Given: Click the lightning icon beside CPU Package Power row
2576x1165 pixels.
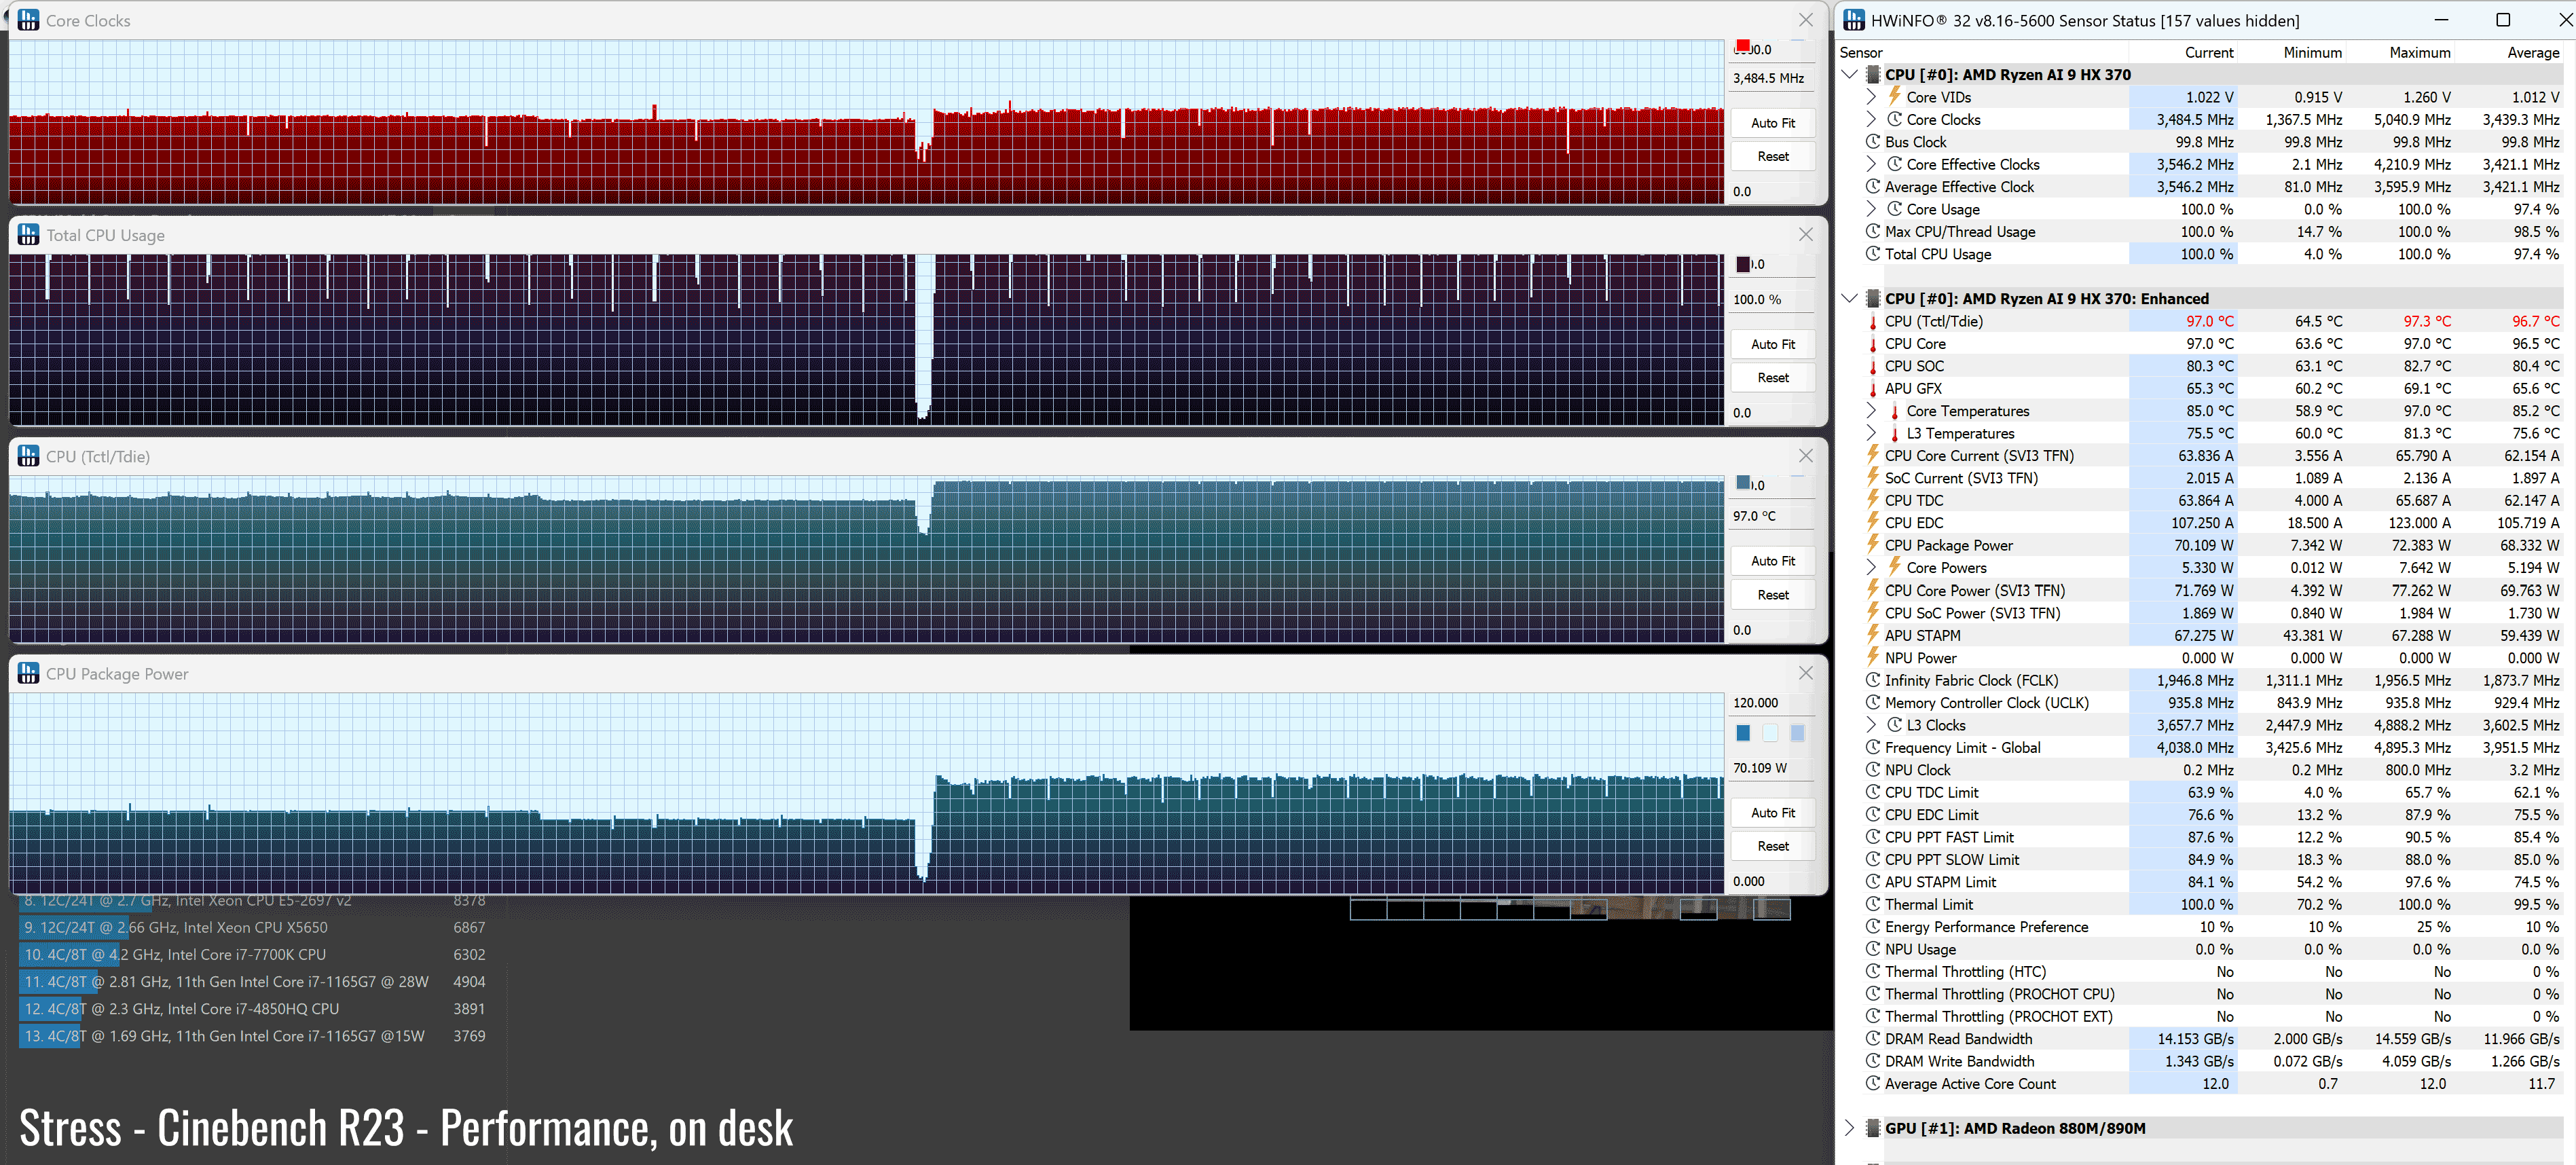Looking at the screenshot, I should pos(1873,545).
